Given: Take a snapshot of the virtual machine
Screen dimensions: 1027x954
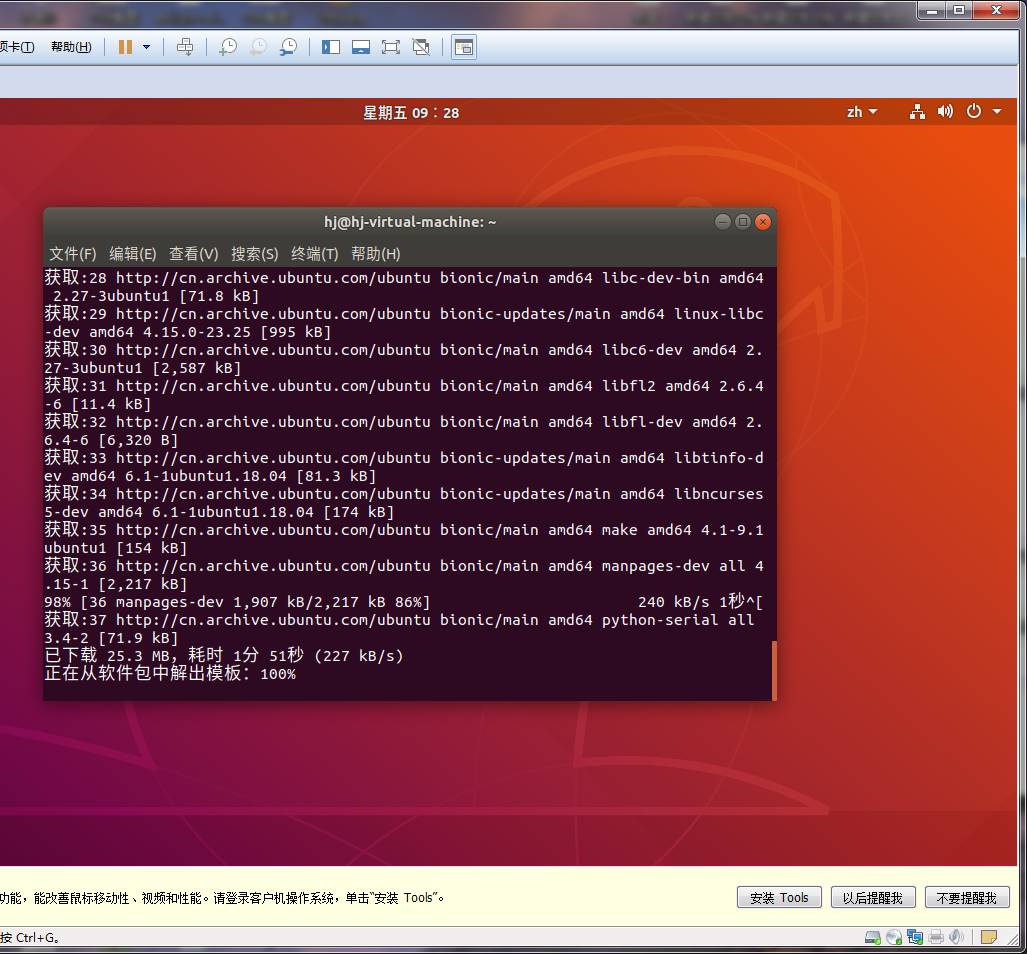Looking at the screenshot, I should 228,47.
